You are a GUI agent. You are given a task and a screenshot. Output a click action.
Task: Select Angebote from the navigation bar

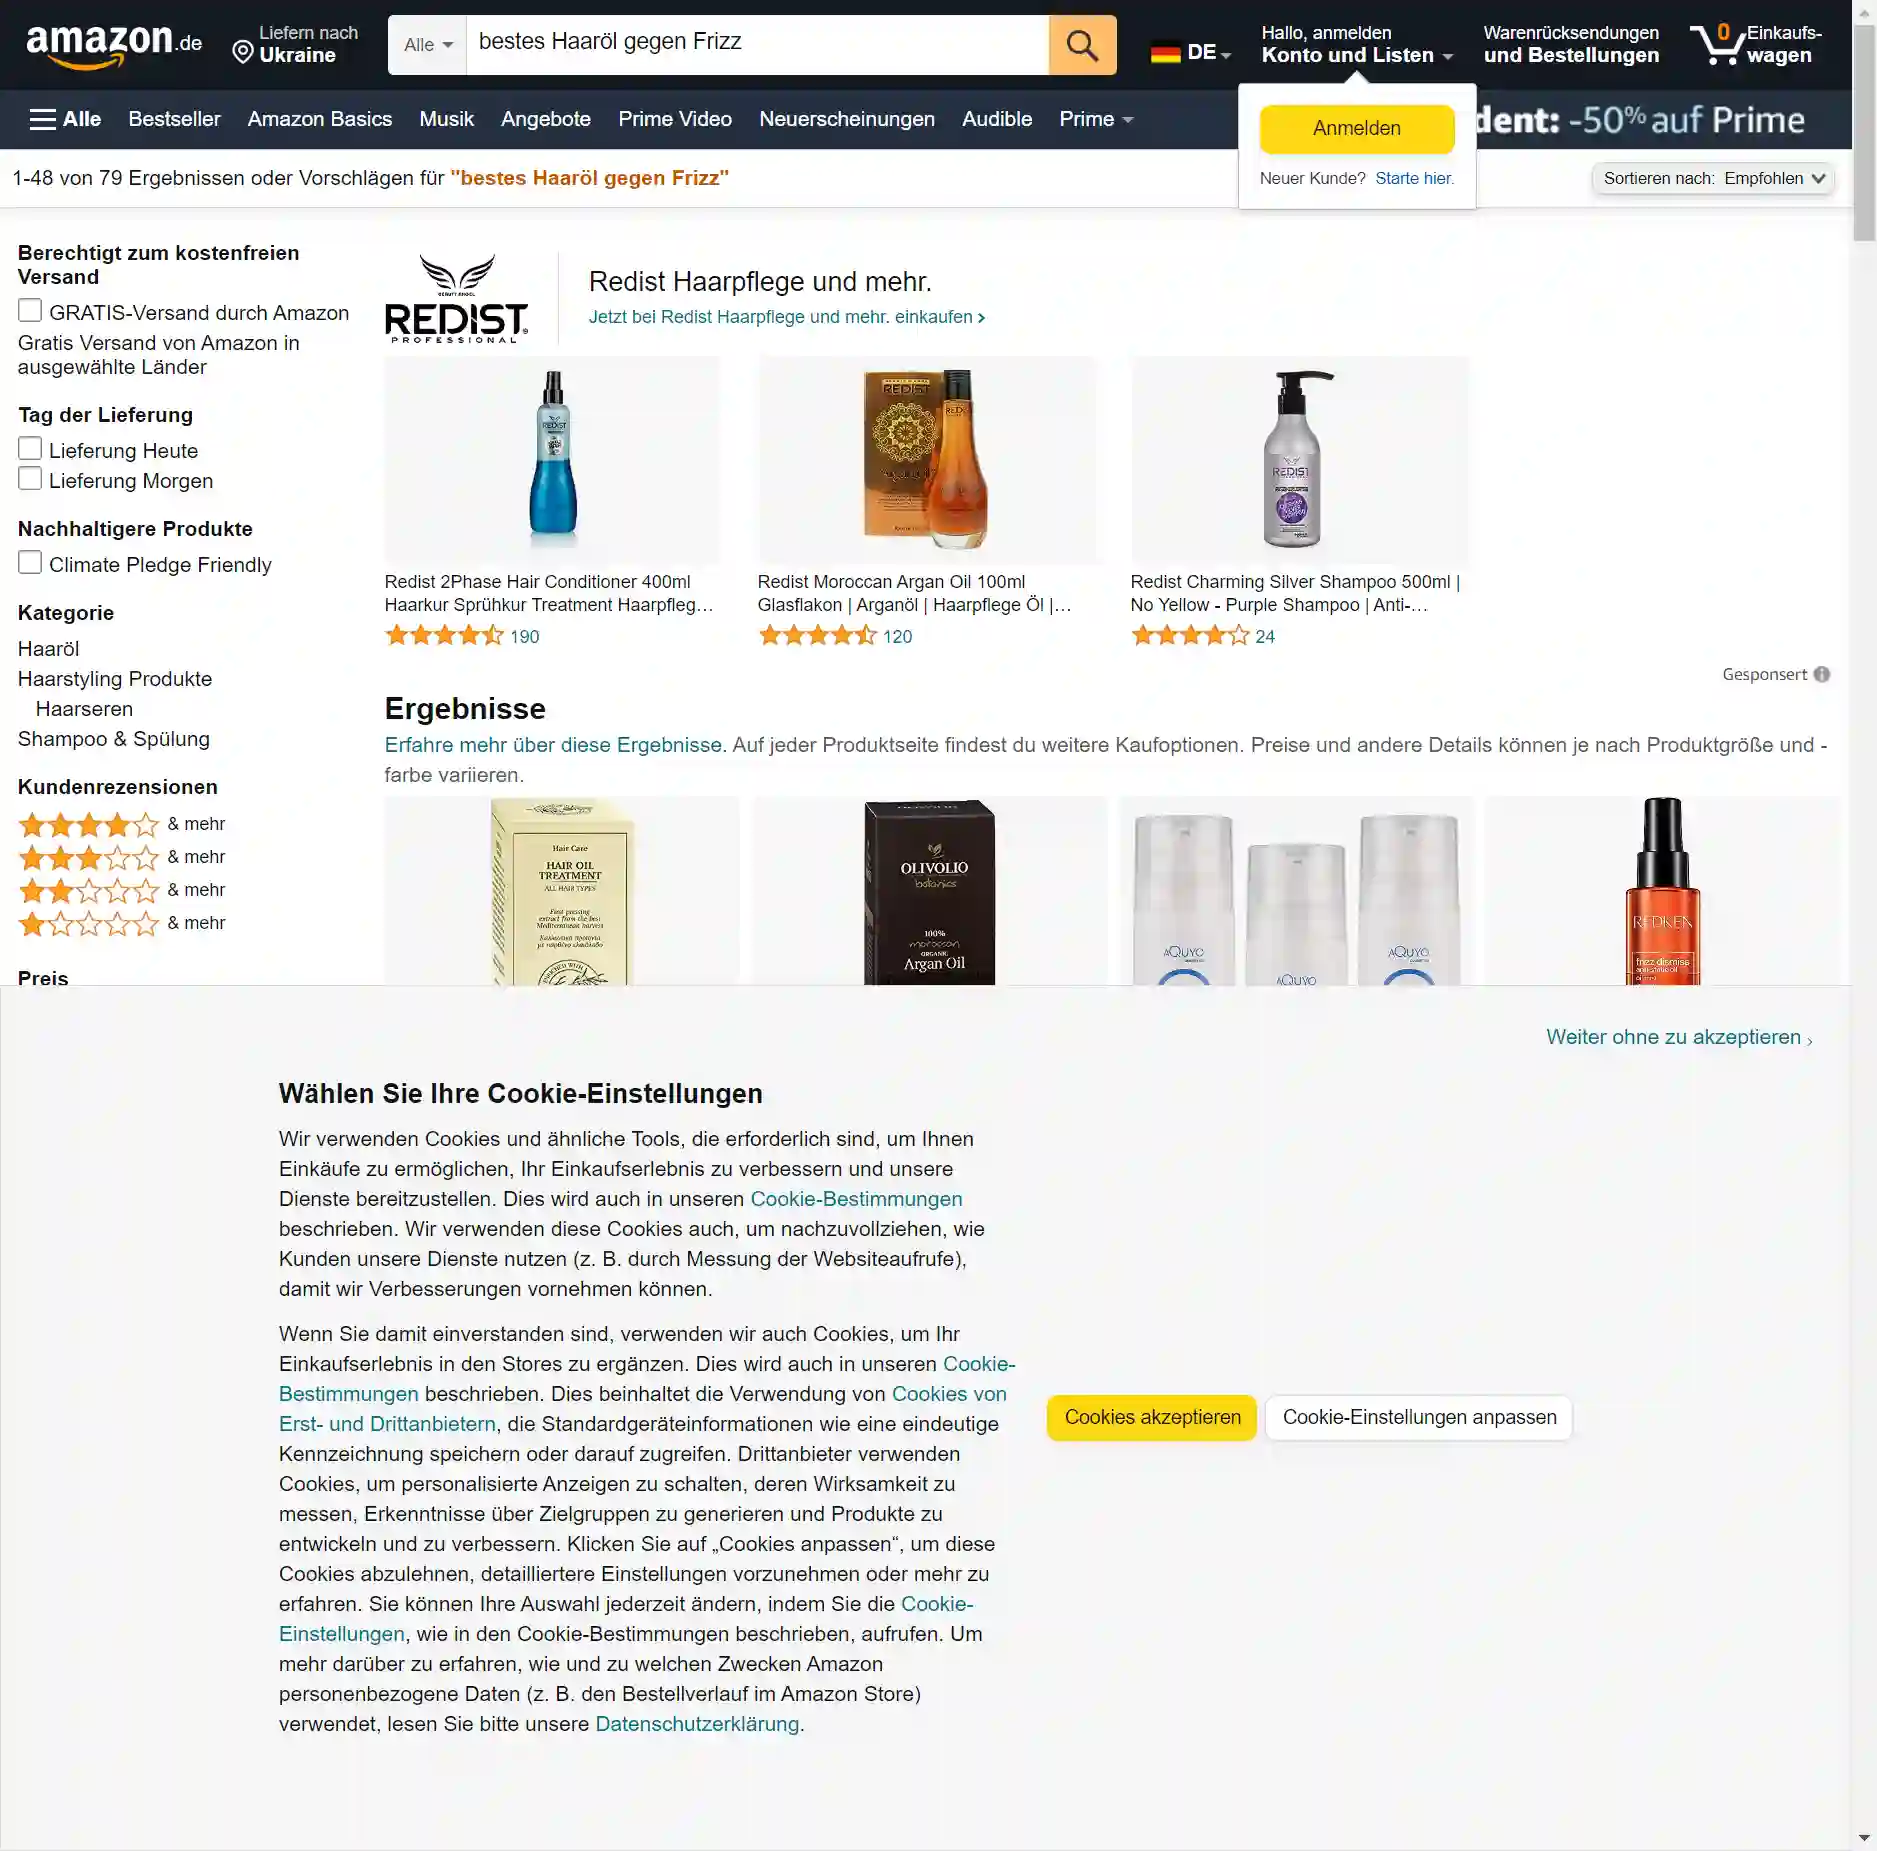pyautogui.click(x=546, y=119)
